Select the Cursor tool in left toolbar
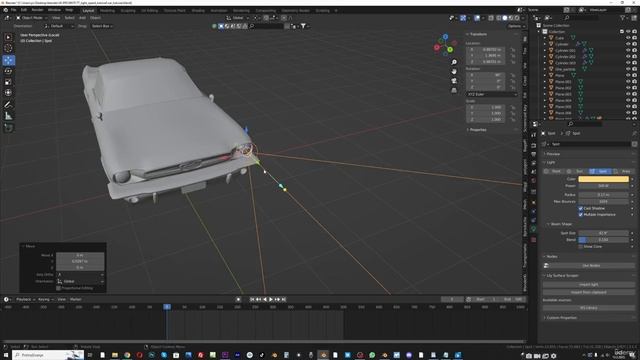 pyautogui.click(x=9, y=48)
